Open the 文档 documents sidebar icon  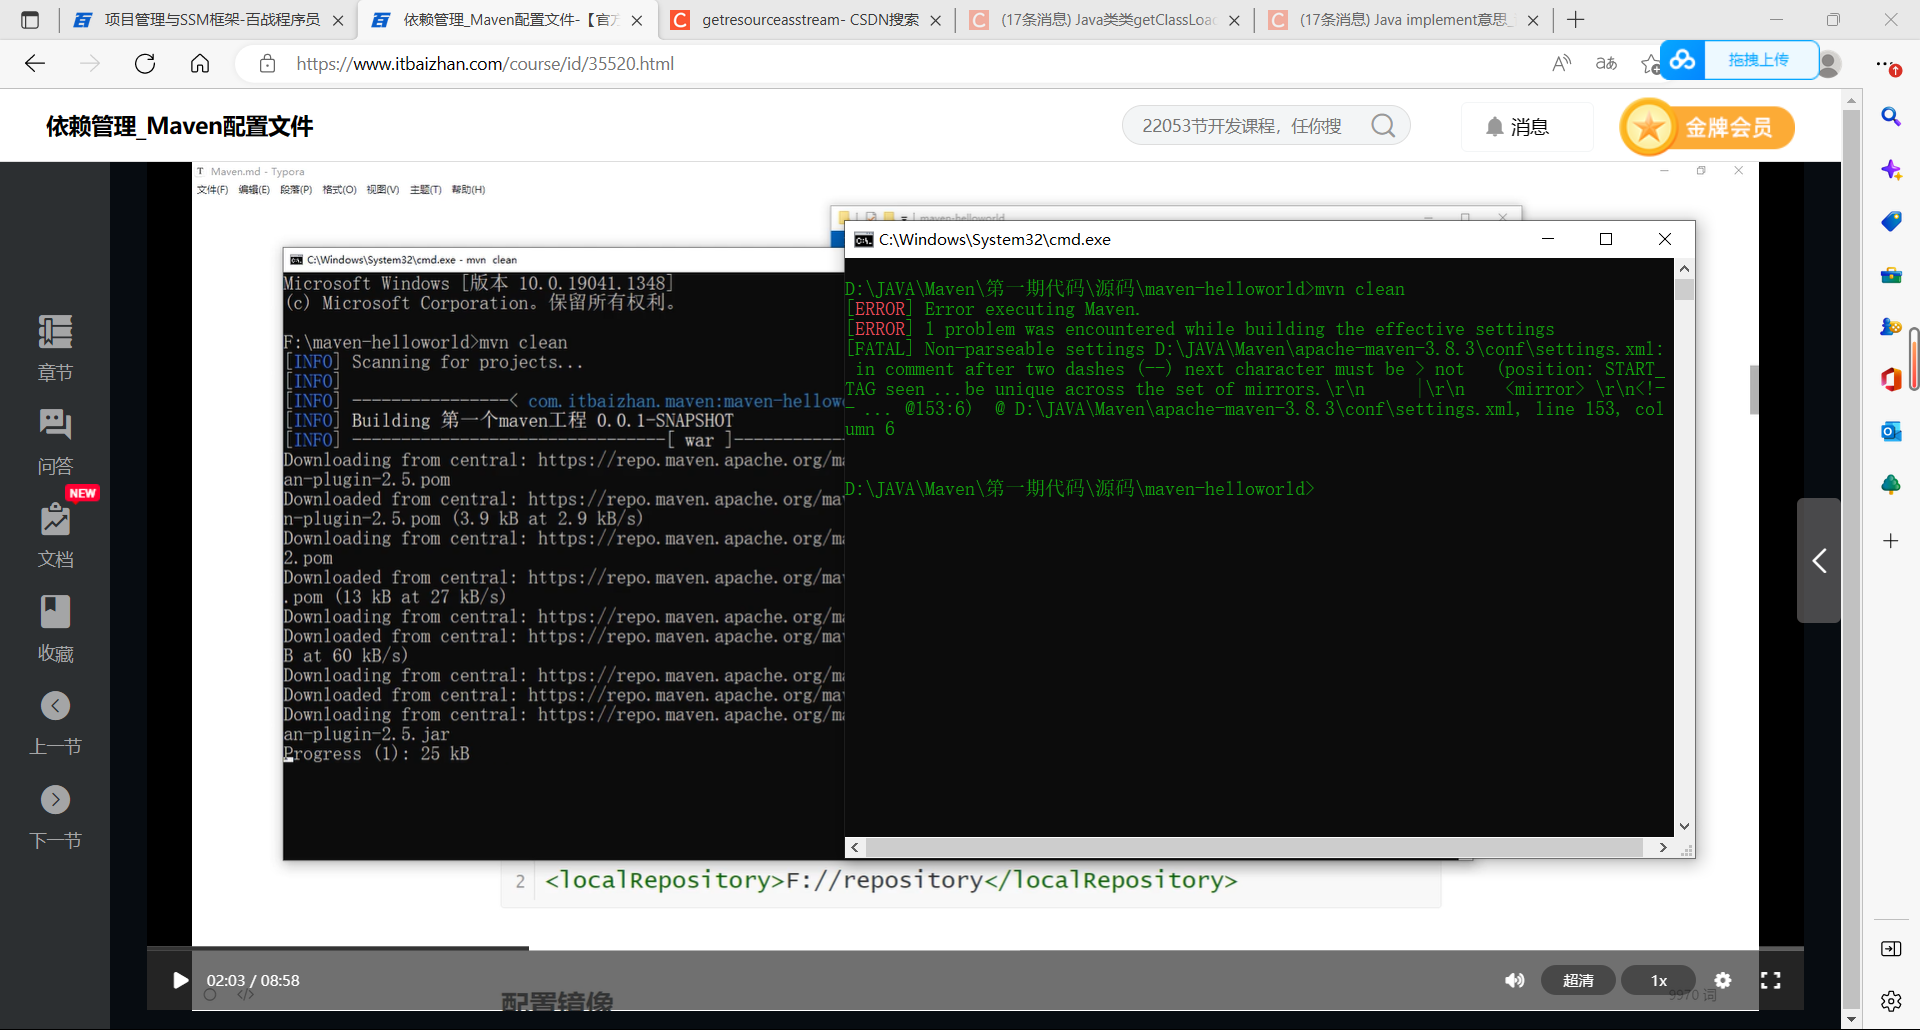(x=55, y=535)
